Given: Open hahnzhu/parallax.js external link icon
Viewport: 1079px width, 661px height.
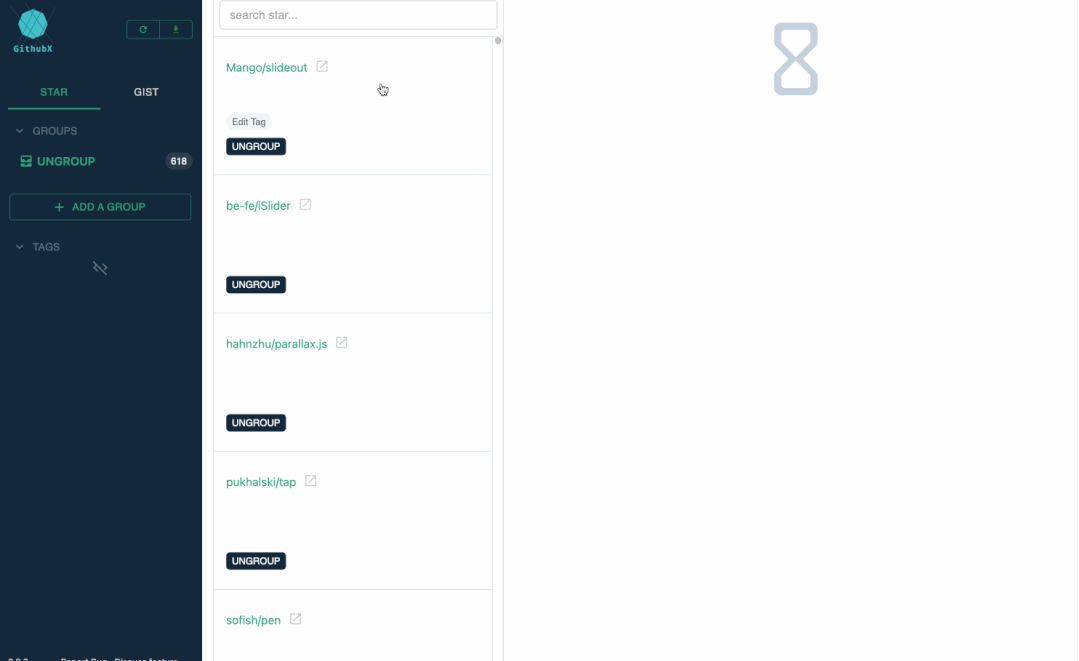Looking at the screenshot, I should pos(342,343).
